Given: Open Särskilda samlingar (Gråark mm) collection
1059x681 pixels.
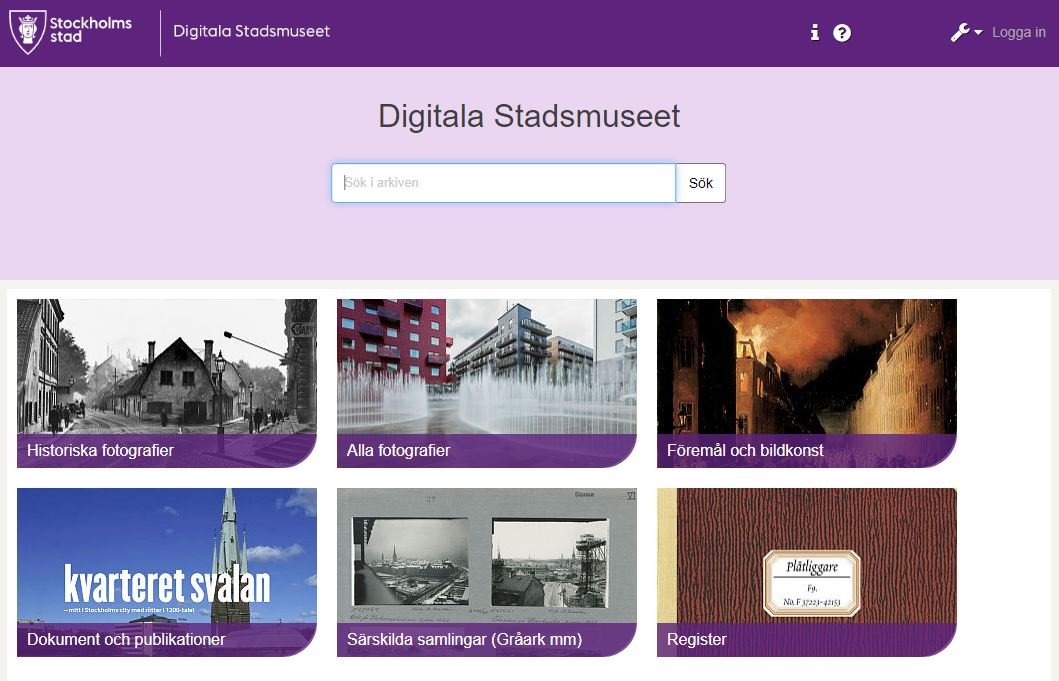Looking at the screenshot, I should (487, 572).
